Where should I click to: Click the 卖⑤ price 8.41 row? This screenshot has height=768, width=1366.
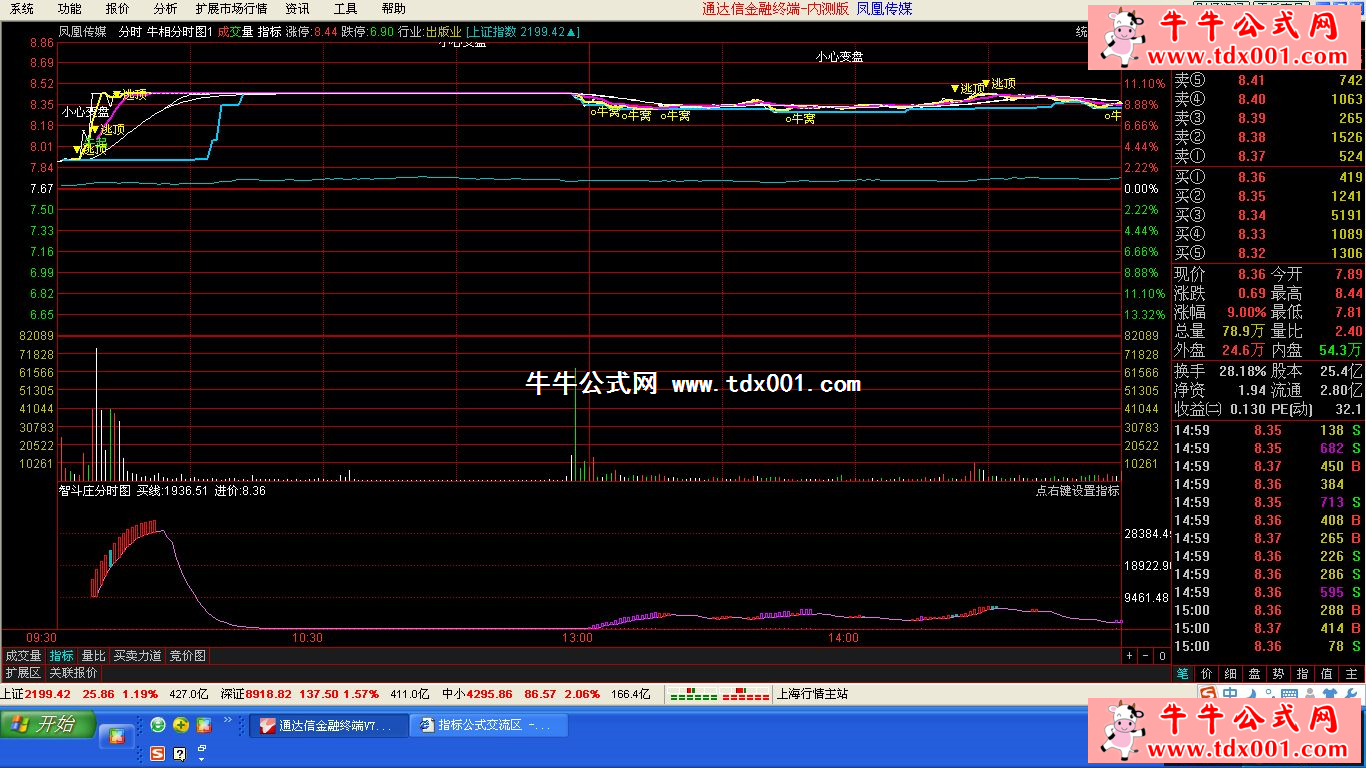point(1268,80)
